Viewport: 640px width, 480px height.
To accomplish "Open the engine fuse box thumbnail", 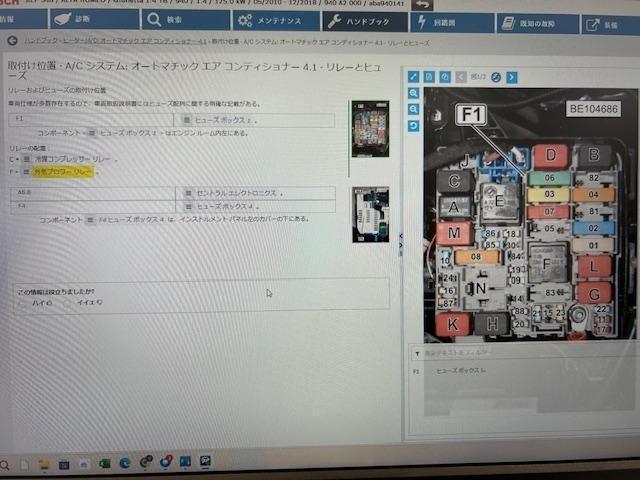I will [369, 128].
